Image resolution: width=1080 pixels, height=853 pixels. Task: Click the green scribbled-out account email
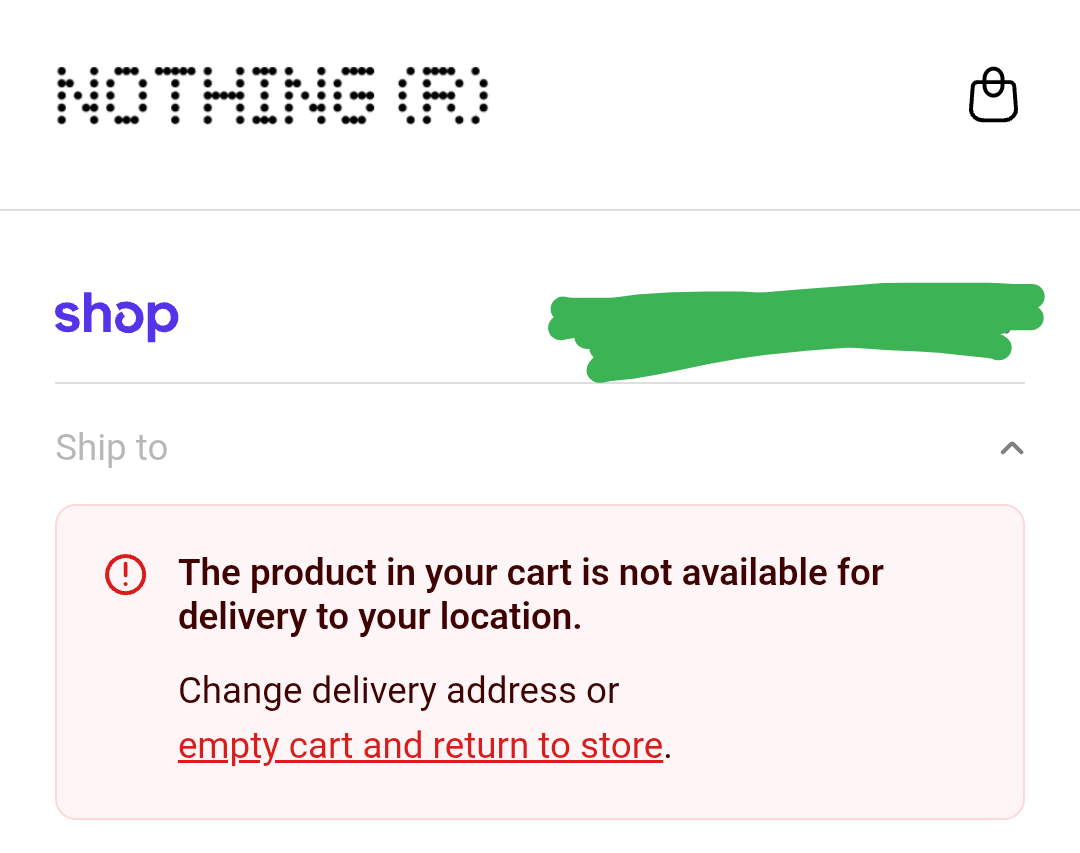(x=795, y=330)
